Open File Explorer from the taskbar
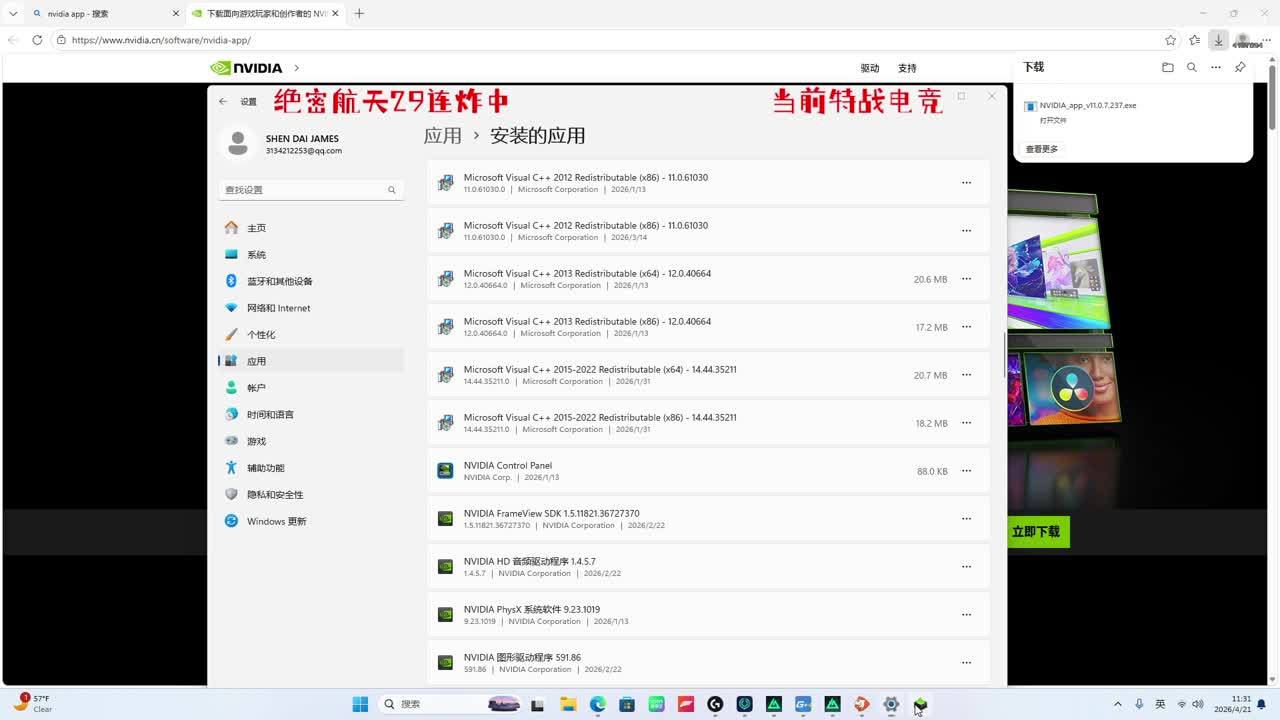Viewport: 1280px width, 720px height. click(568, 704)
